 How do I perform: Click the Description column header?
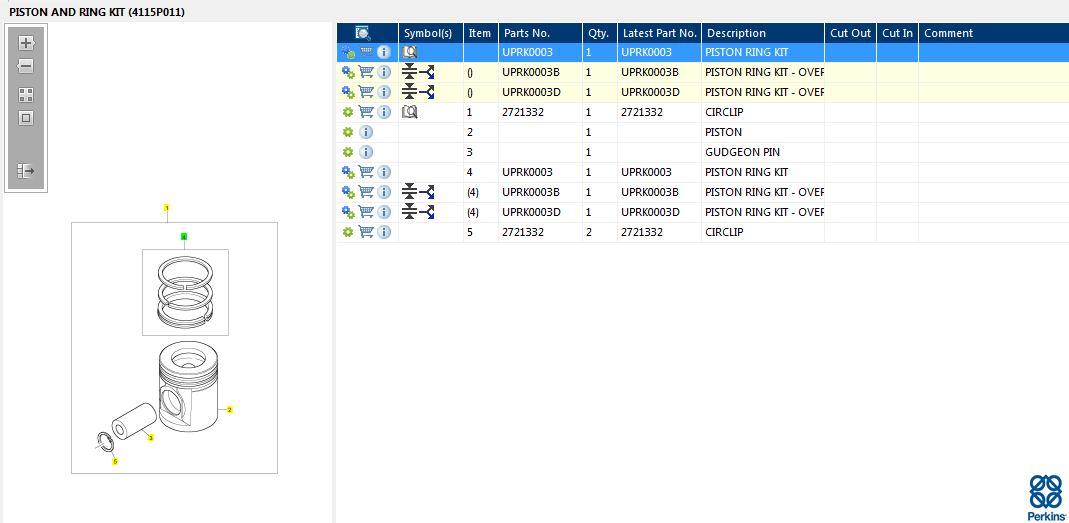click(x=736, y=33)
